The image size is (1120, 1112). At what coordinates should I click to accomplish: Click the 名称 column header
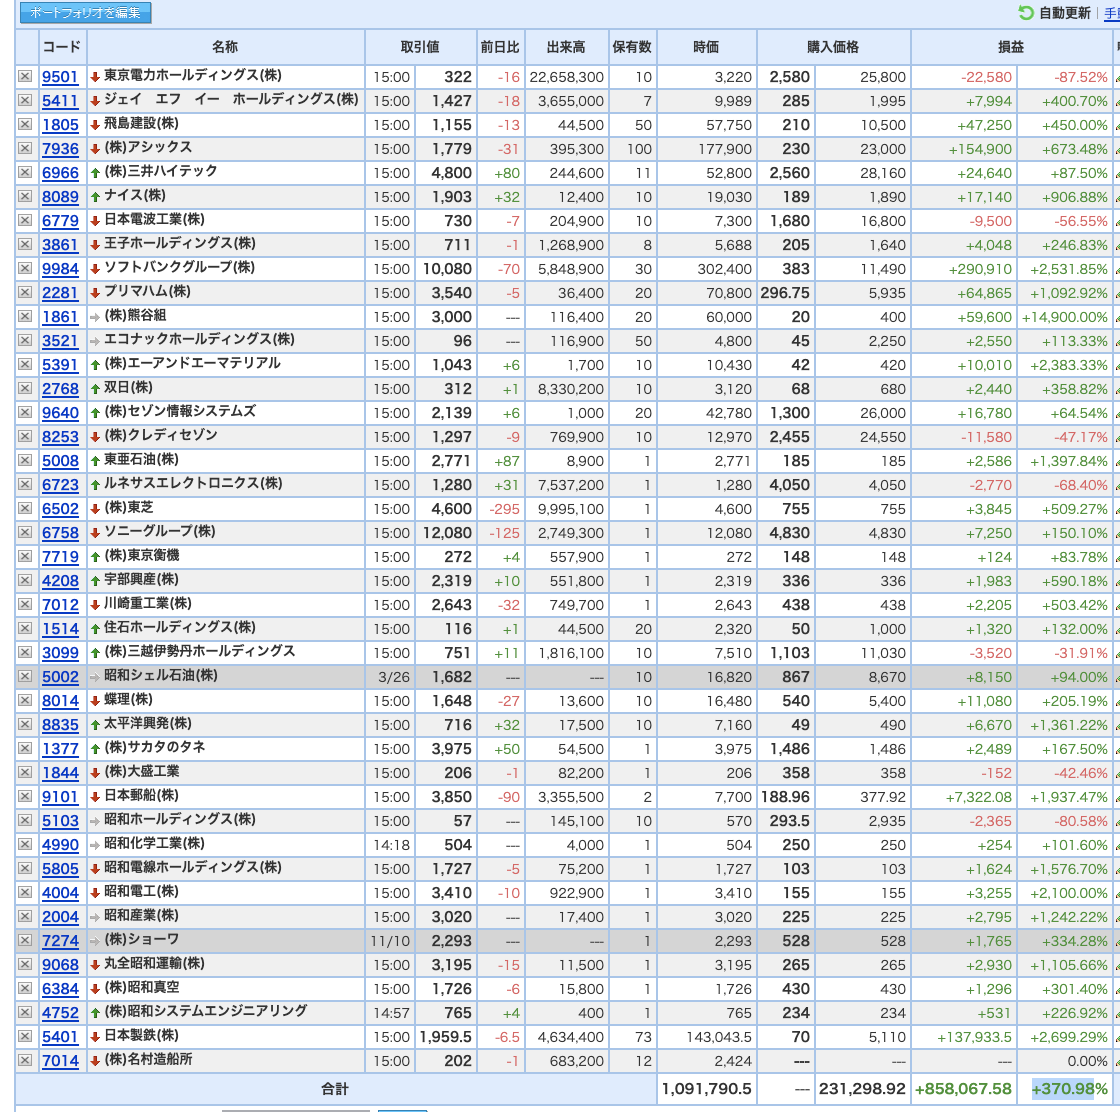point(226,47)
